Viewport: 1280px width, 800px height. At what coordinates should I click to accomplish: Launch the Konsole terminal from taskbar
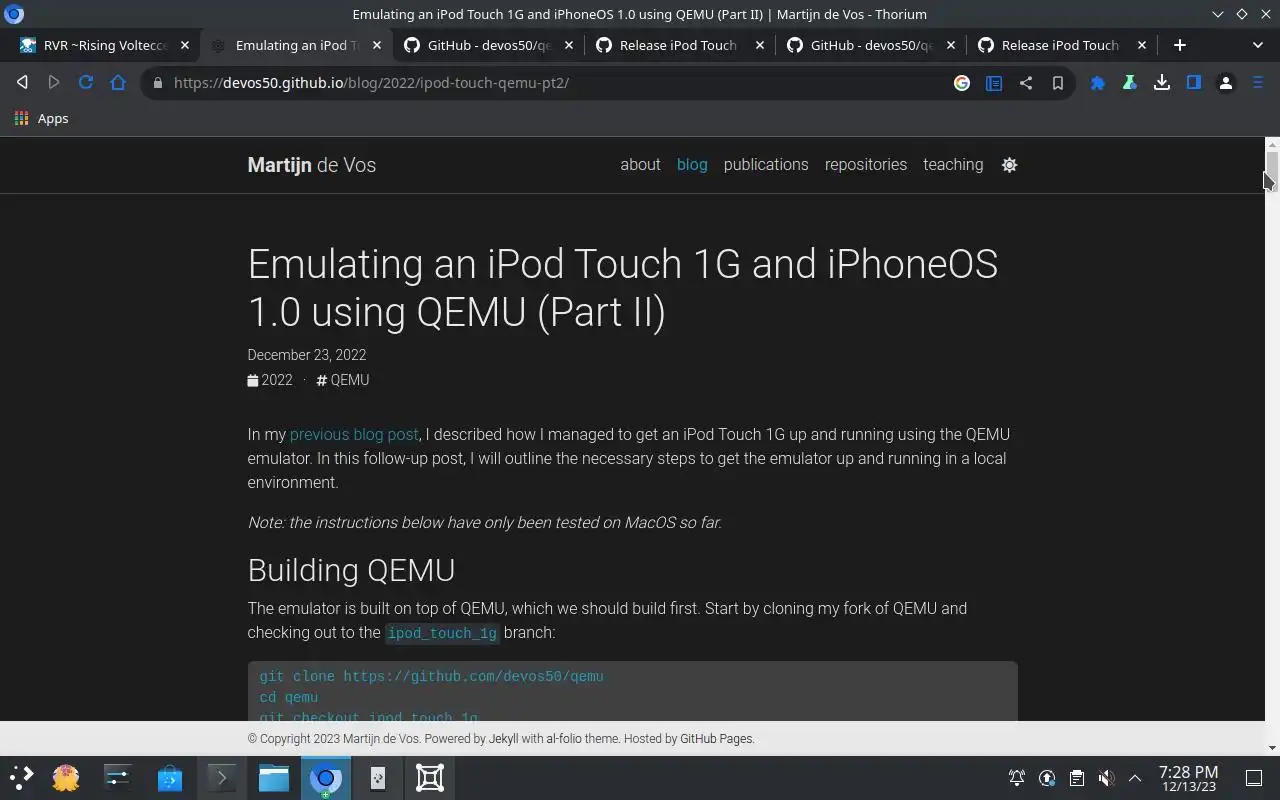222,778
